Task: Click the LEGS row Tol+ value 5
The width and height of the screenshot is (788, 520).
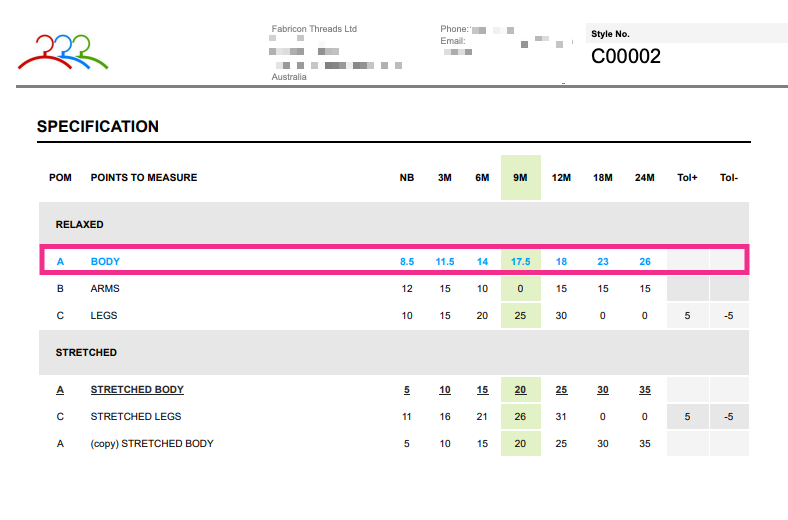Action: click(687, 316)
